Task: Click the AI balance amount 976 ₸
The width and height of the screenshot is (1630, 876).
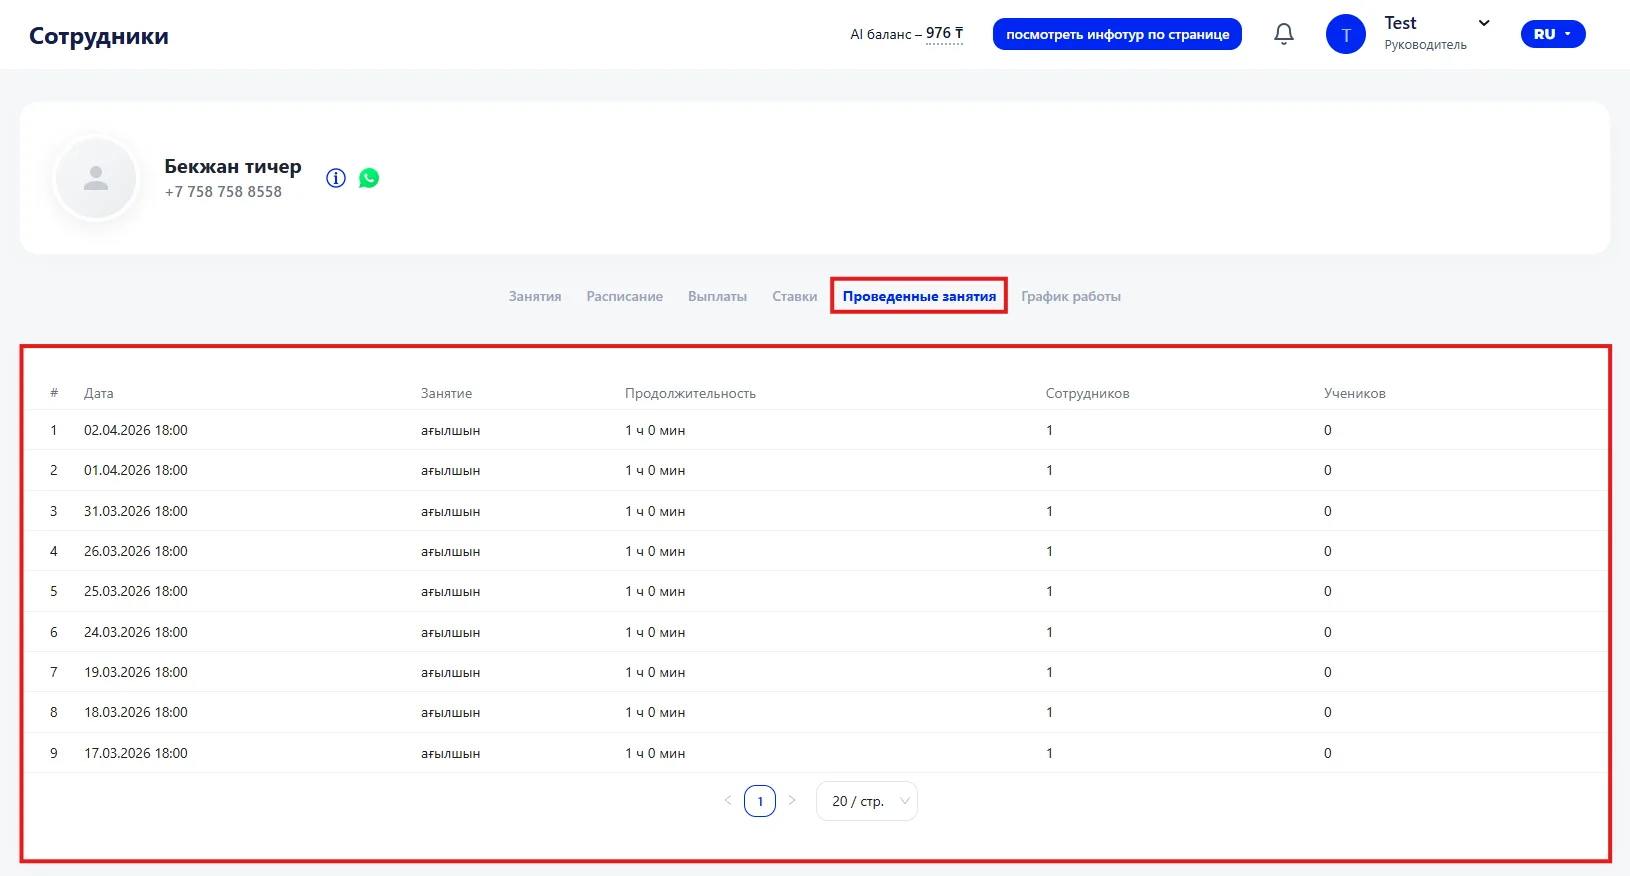Action: tap(945, 33)
